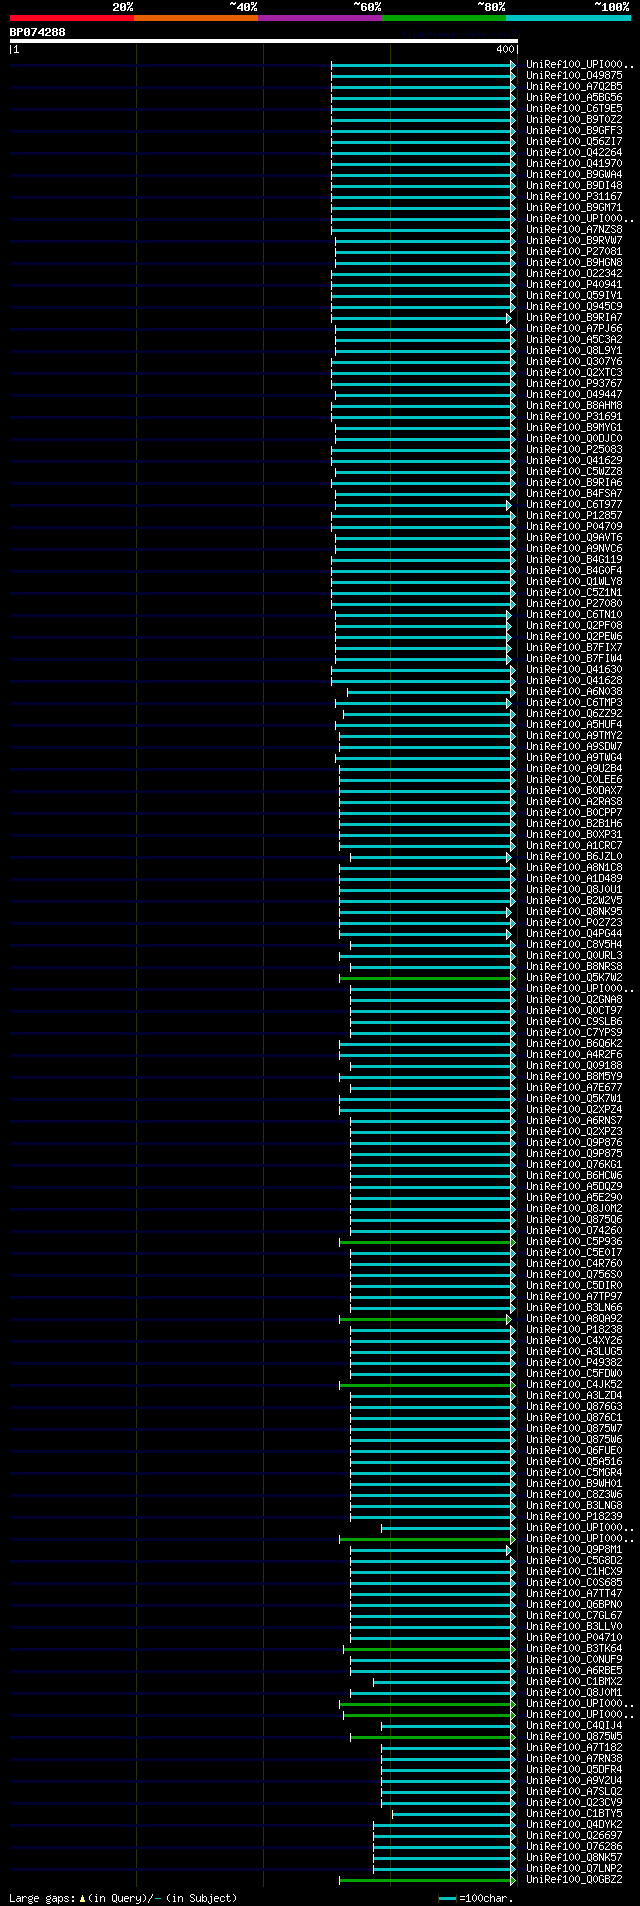Select the UniRef100_Q9P876 label
Image resolution: width=640 pixels, height=1906 pixels.
pos(574,1142)
